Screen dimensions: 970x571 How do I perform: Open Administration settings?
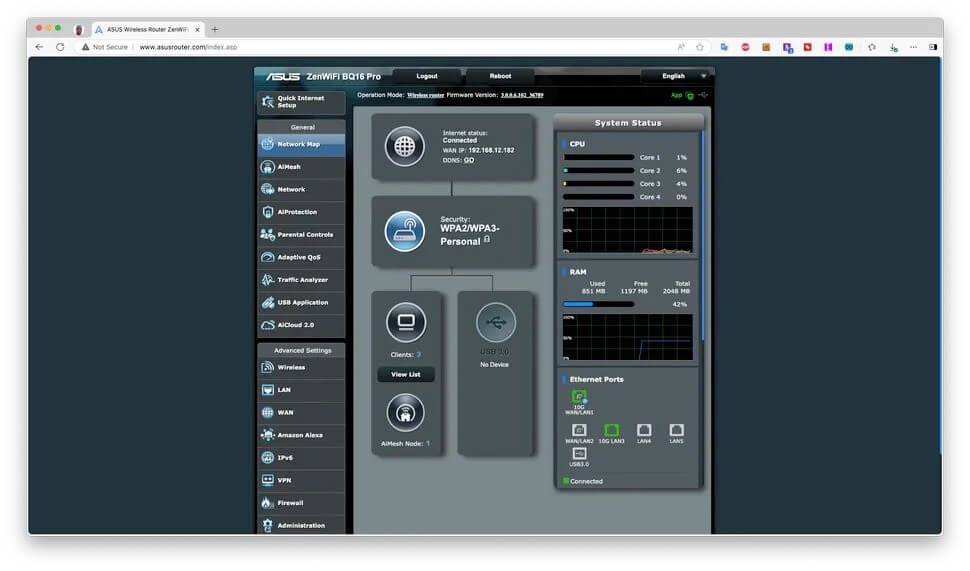coord(301,526)
